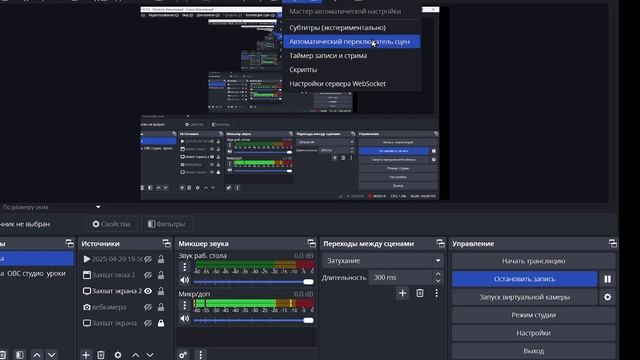Lock the Захват экрана 2 source
Screen dimensions: 640x360
click(161, 291)
